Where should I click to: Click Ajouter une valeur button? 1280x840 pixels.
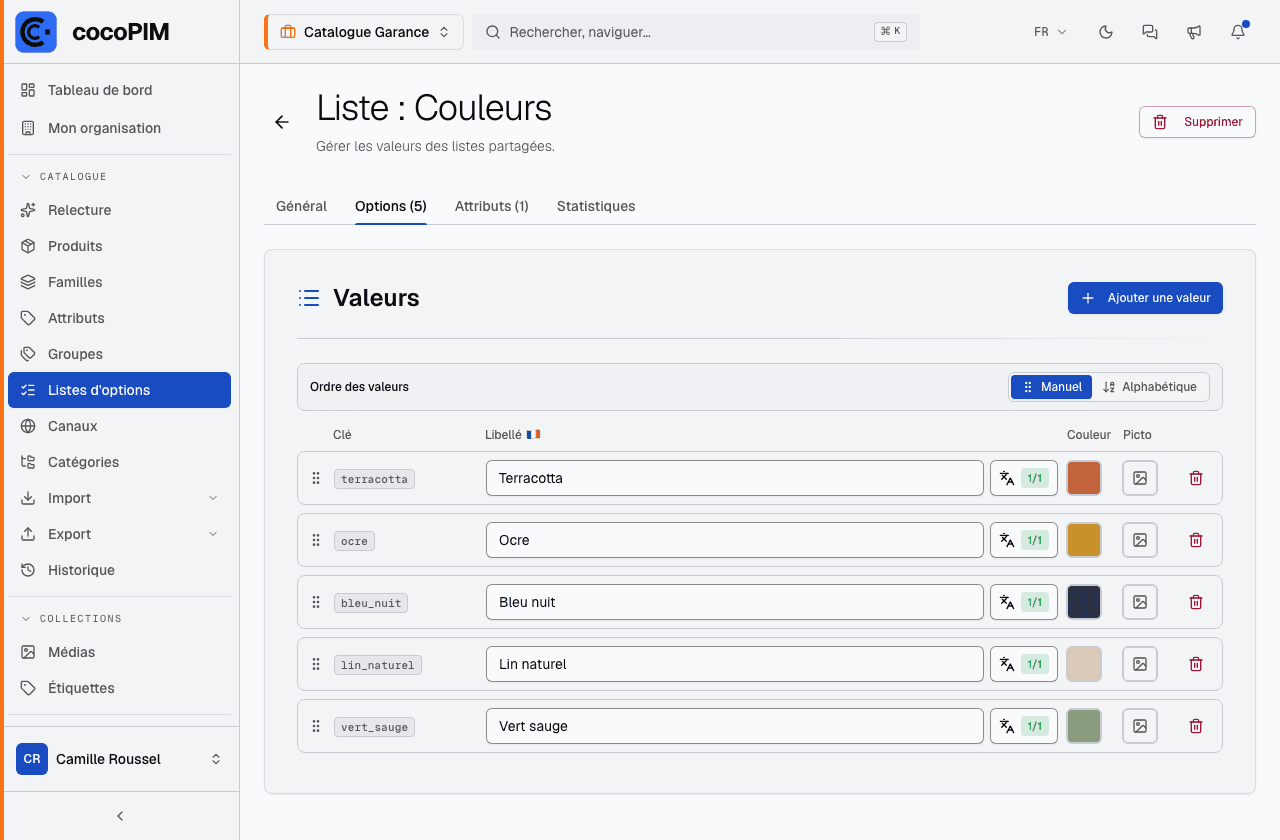click(1145, 298)
